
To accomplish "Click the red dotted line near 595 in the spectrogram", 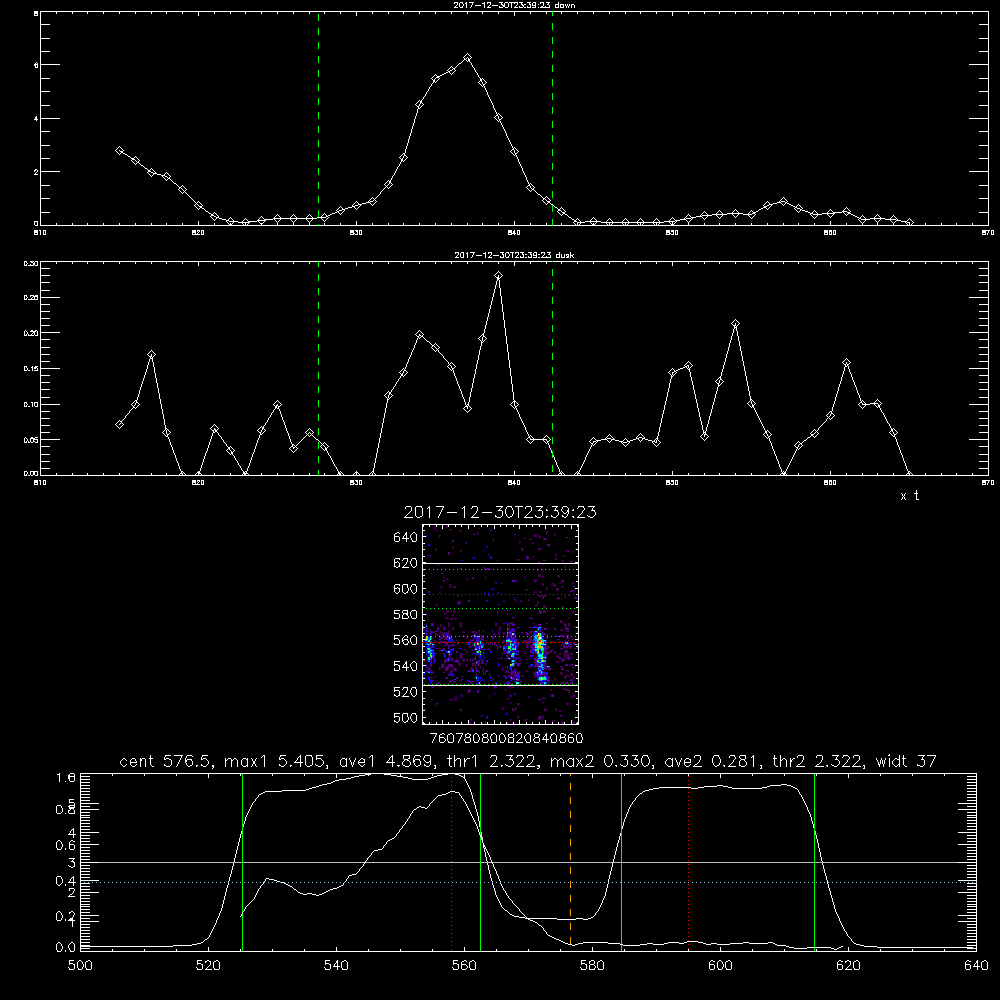I will point(500,595).
